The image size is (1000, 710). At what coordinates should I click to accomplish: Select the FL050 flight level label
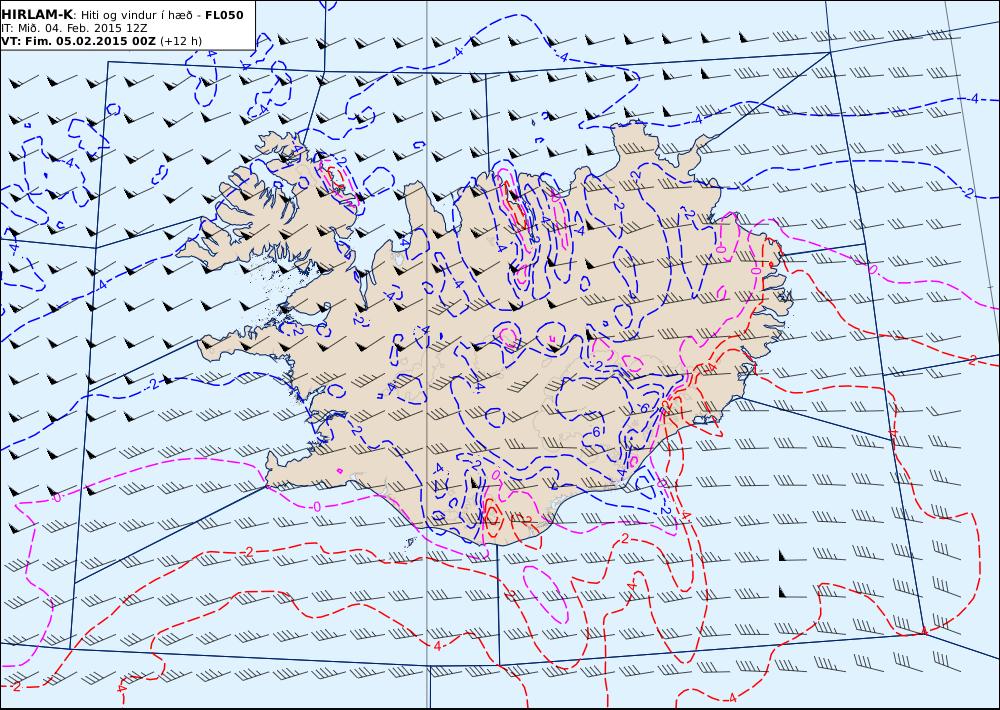tap(224, 15)
